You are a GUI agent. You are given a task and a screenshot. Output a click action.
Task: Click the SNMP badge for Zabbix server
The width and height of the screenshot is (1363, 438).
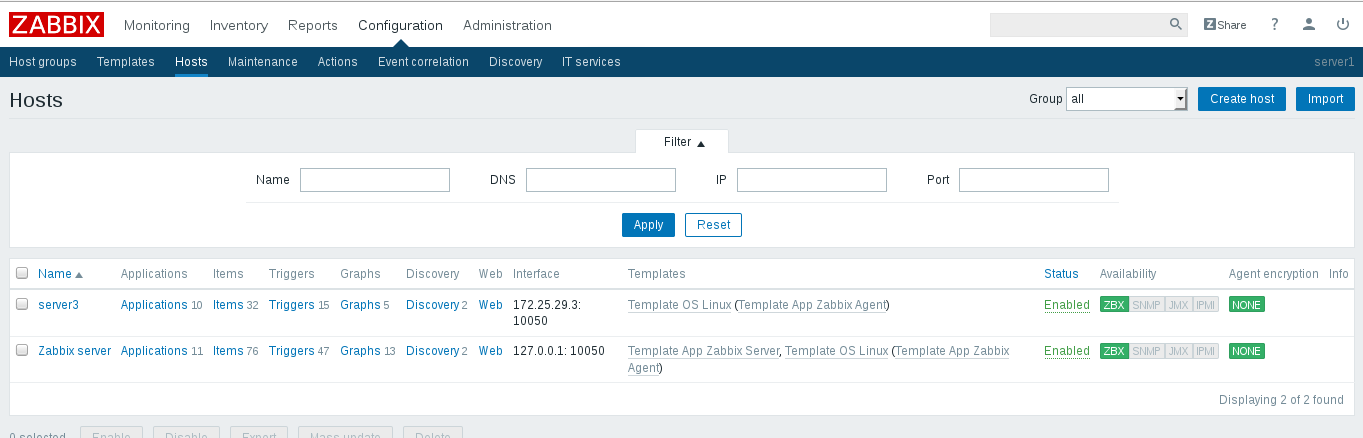pyautogui.click(x=1145, y=351)
